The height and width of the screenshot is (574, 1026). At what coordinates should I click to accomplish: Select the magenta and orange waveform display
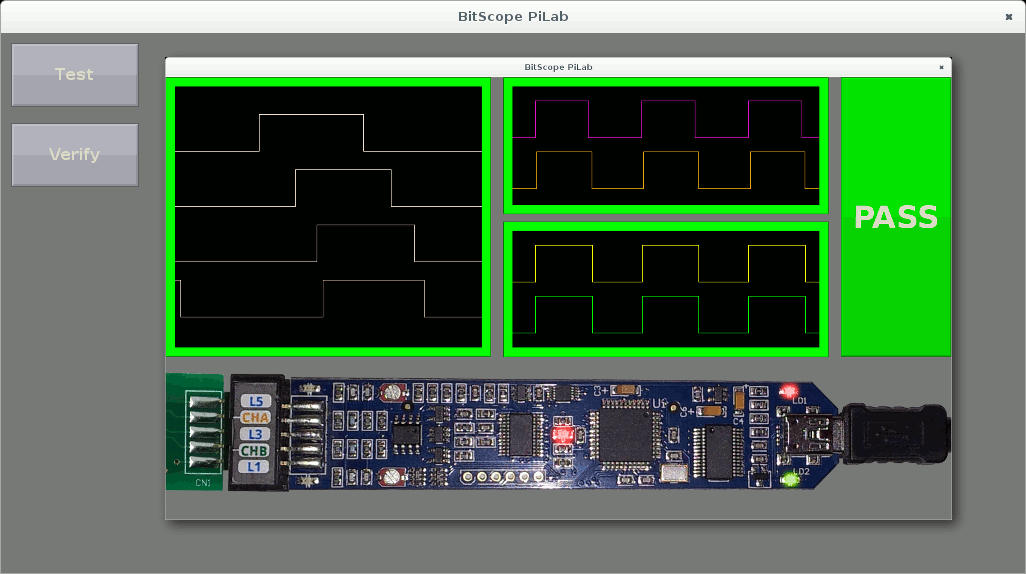(x=665, y=146)
